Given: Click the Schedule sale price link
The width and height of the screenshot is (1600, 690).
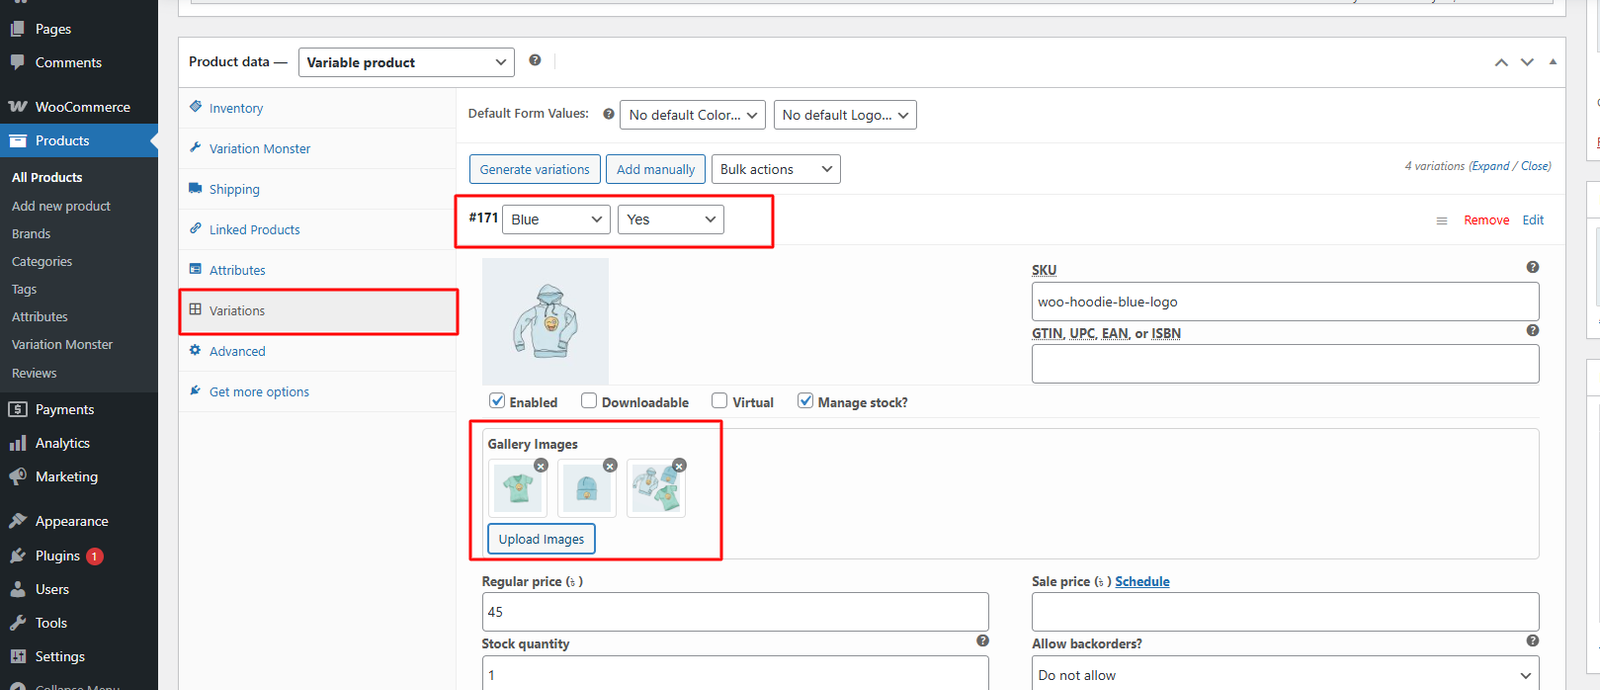Looking at the screenshot, I should 1142,581.
